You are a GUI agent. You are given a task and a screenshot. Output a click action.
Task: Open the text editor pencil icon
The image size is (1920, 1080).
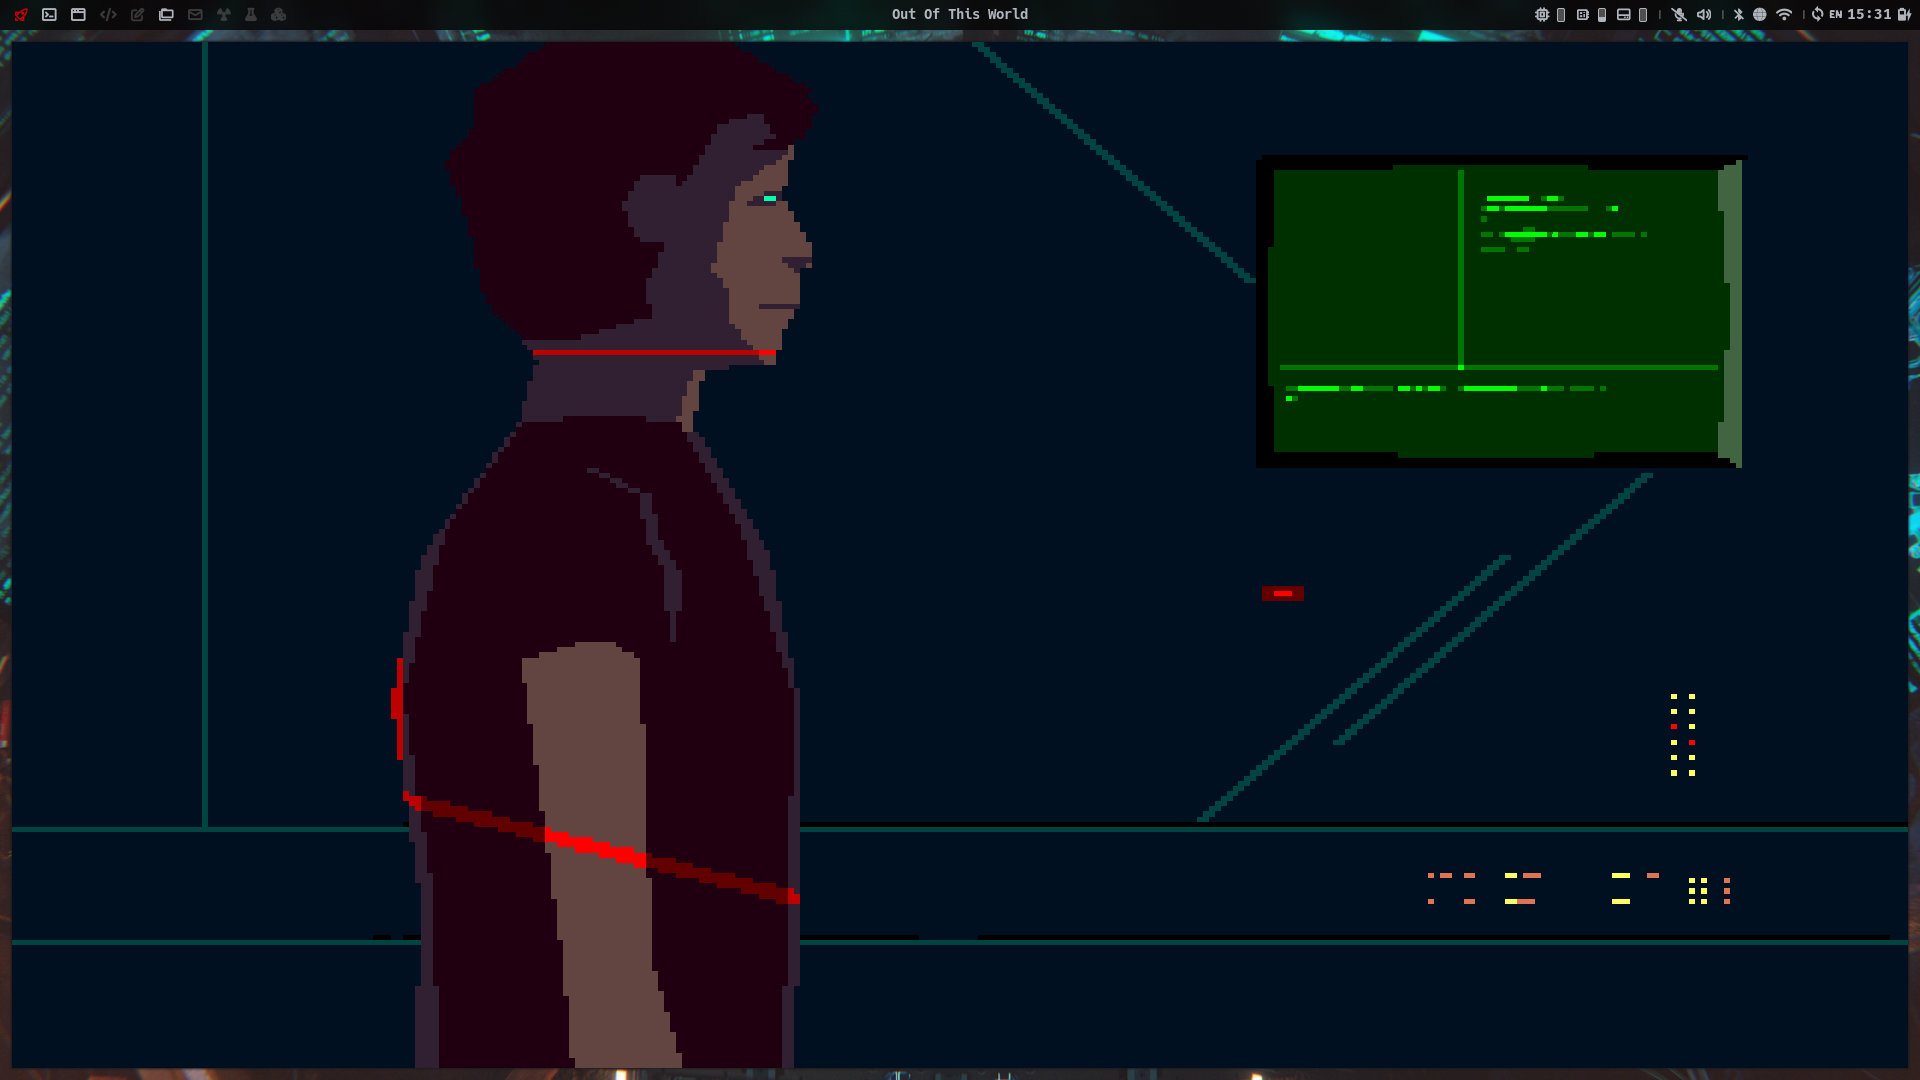(136, 14)
